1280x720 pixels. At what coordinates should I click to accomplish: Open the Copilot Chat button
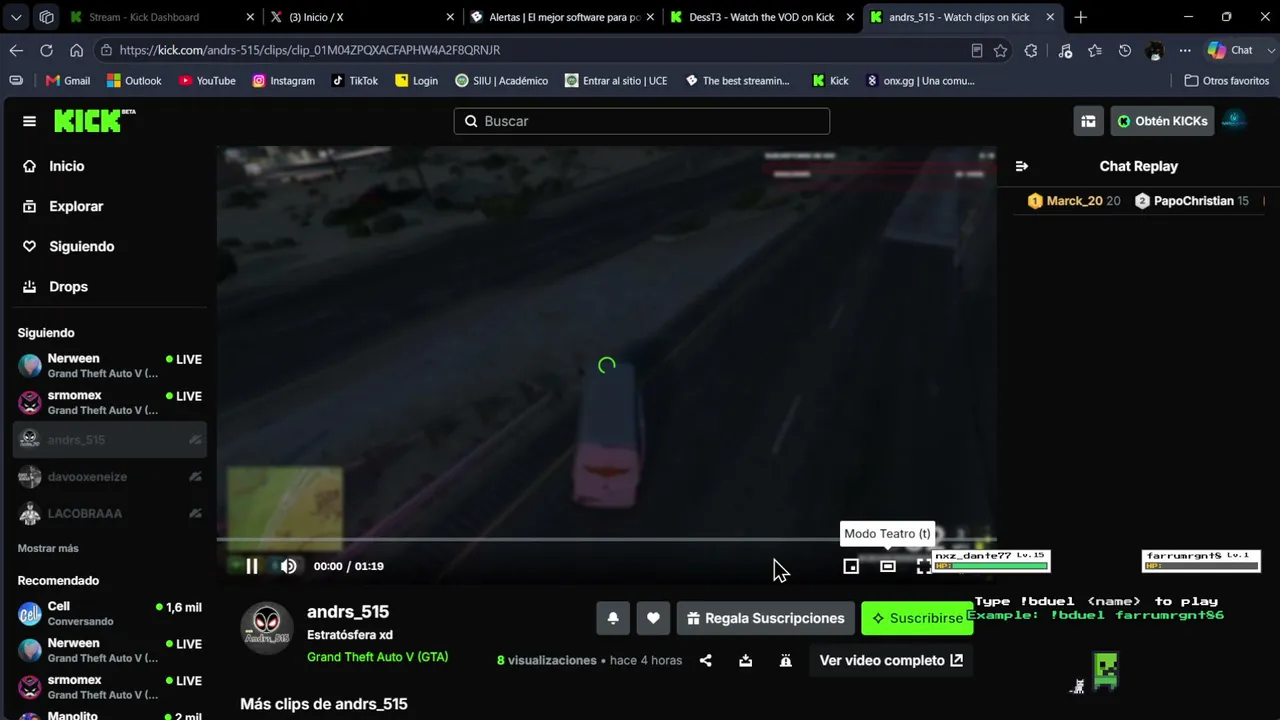[1229, 50]
